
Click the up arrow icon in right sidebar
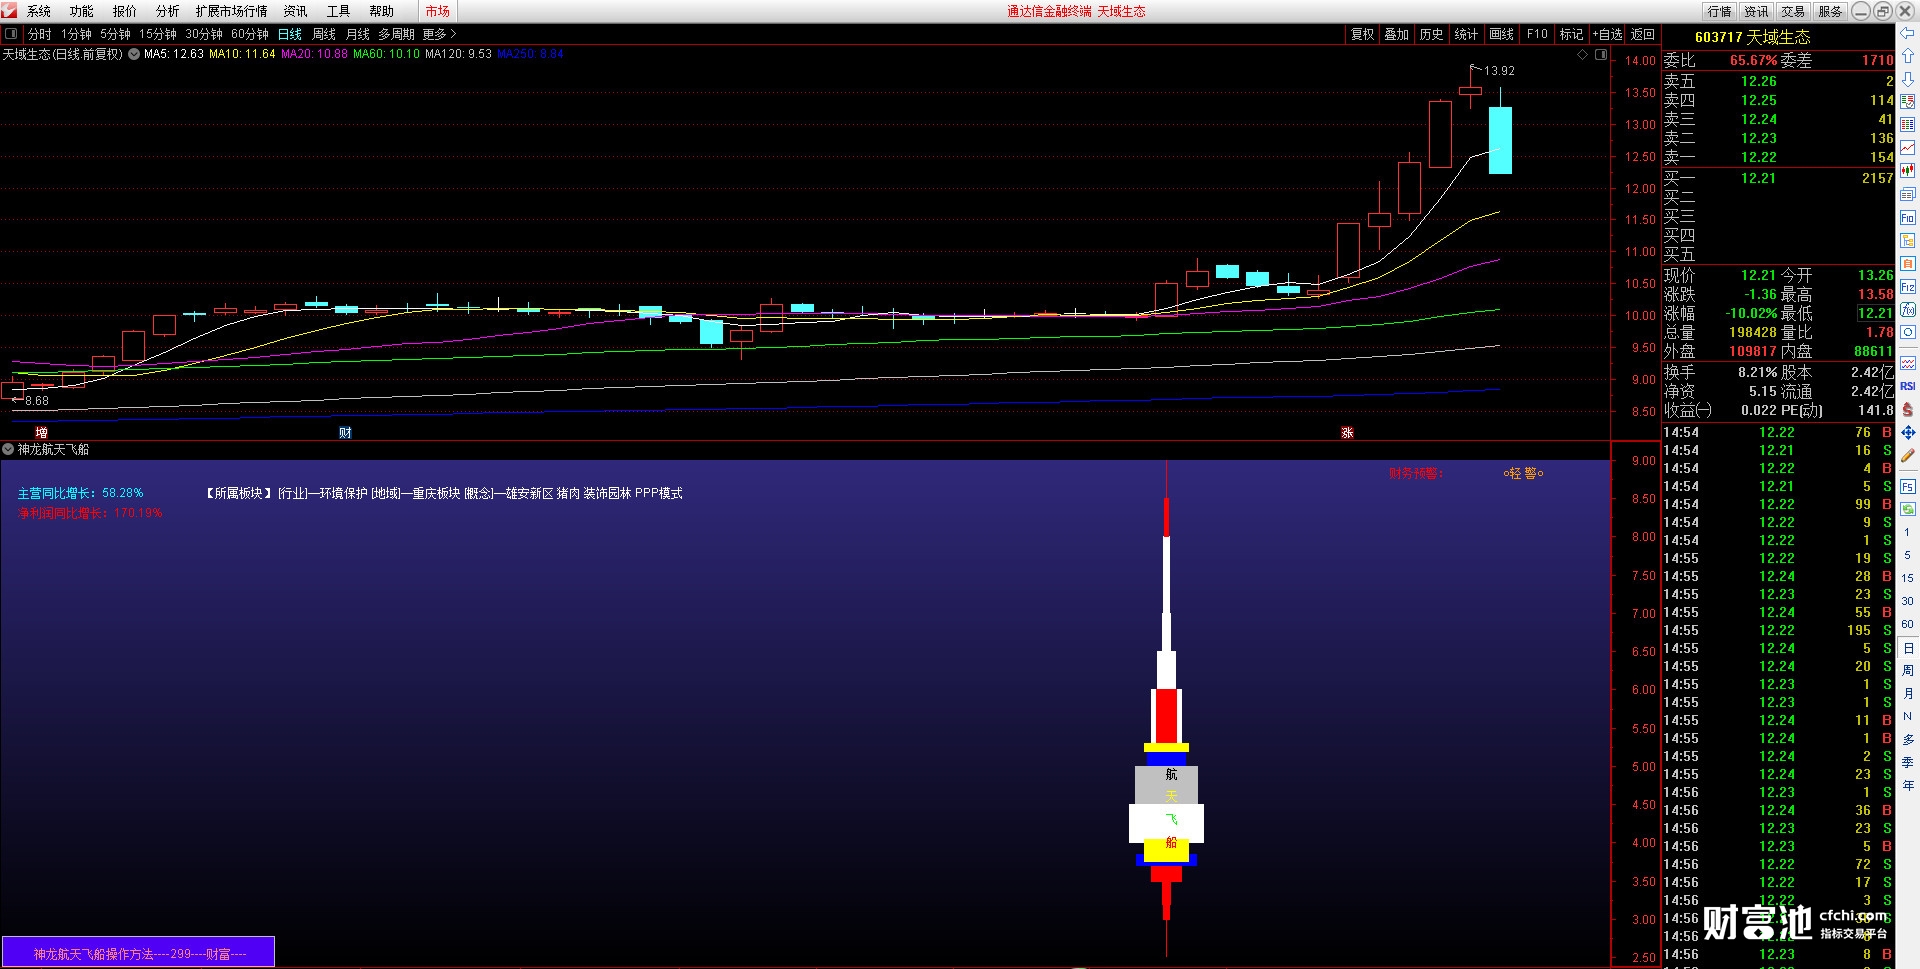tap(1908, 55)
